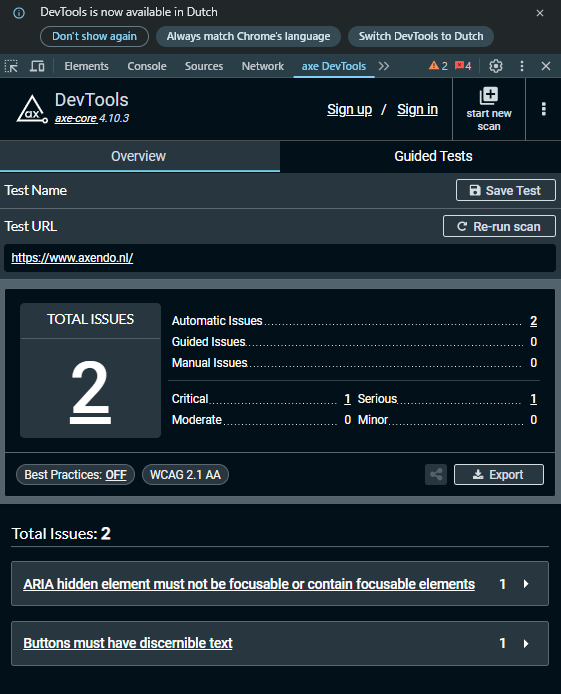The width and height of the screenshot is (561, 694).
Task: Open the Console tab
Action: (147, 66)
